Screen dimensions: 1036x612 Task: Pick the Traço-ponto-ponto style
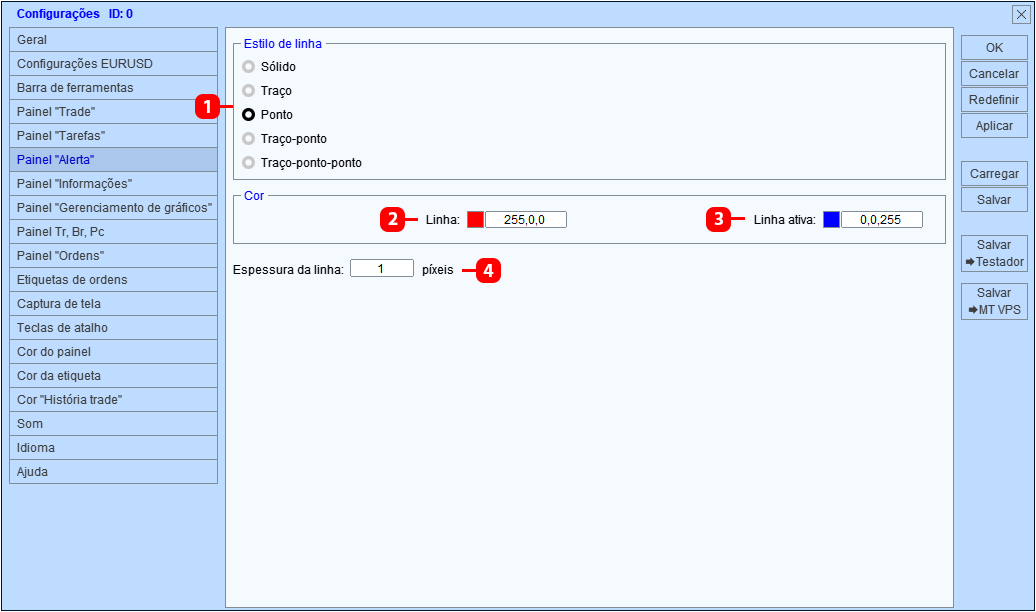[x=248, y=163]
